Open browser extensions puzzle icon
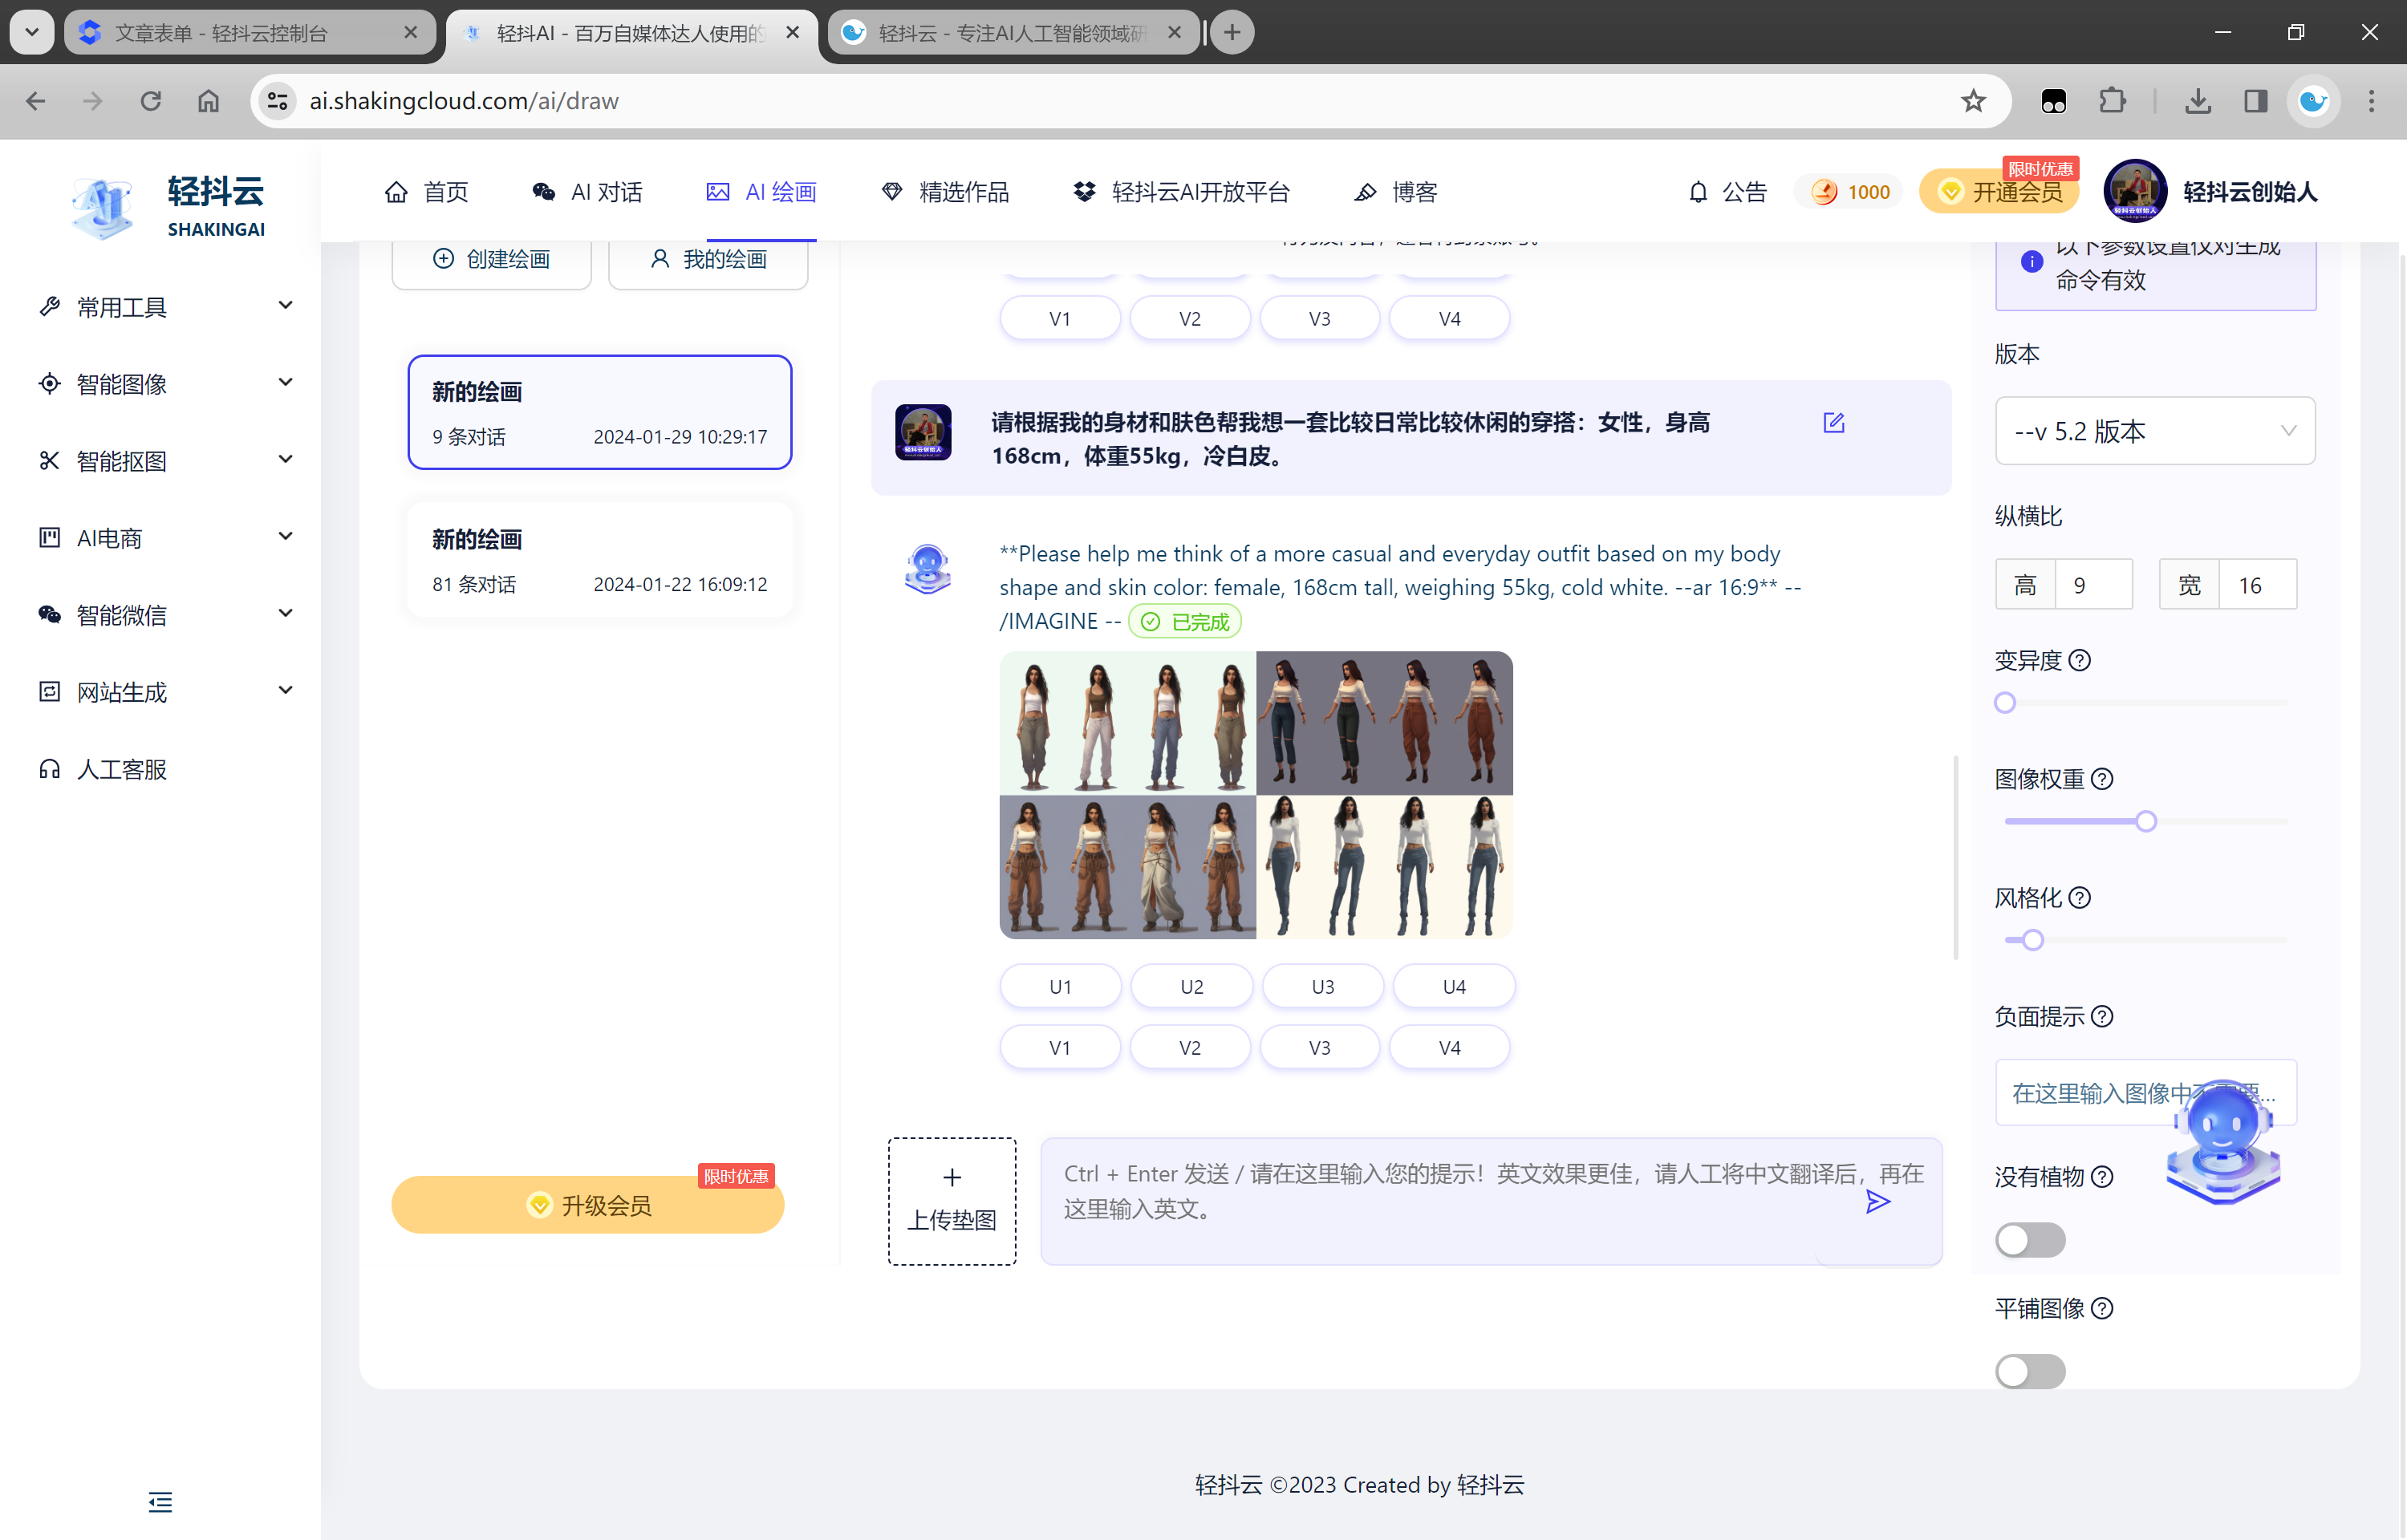 point(2112,101)
